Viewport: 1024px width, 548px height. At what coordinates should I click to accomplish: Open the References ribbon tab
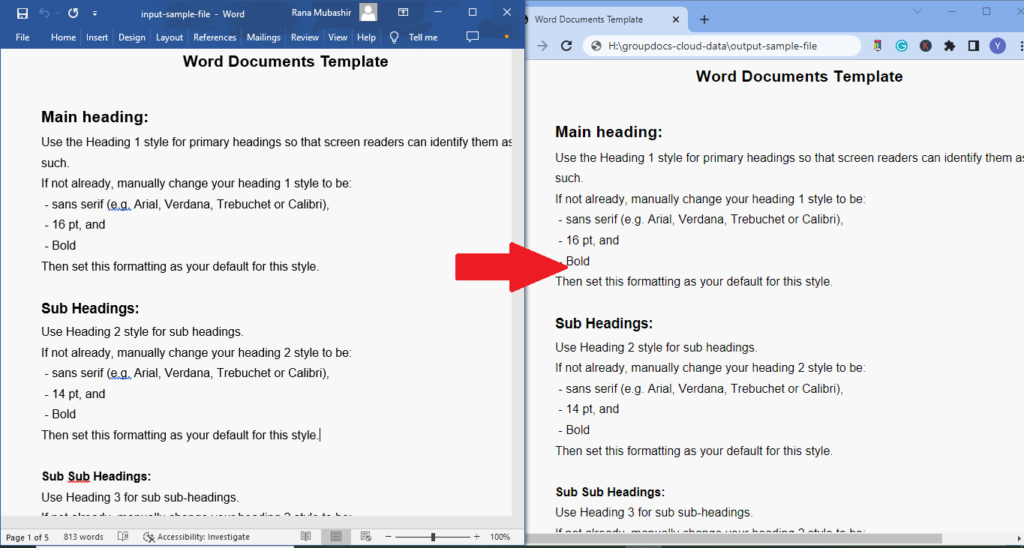(214, 37)
